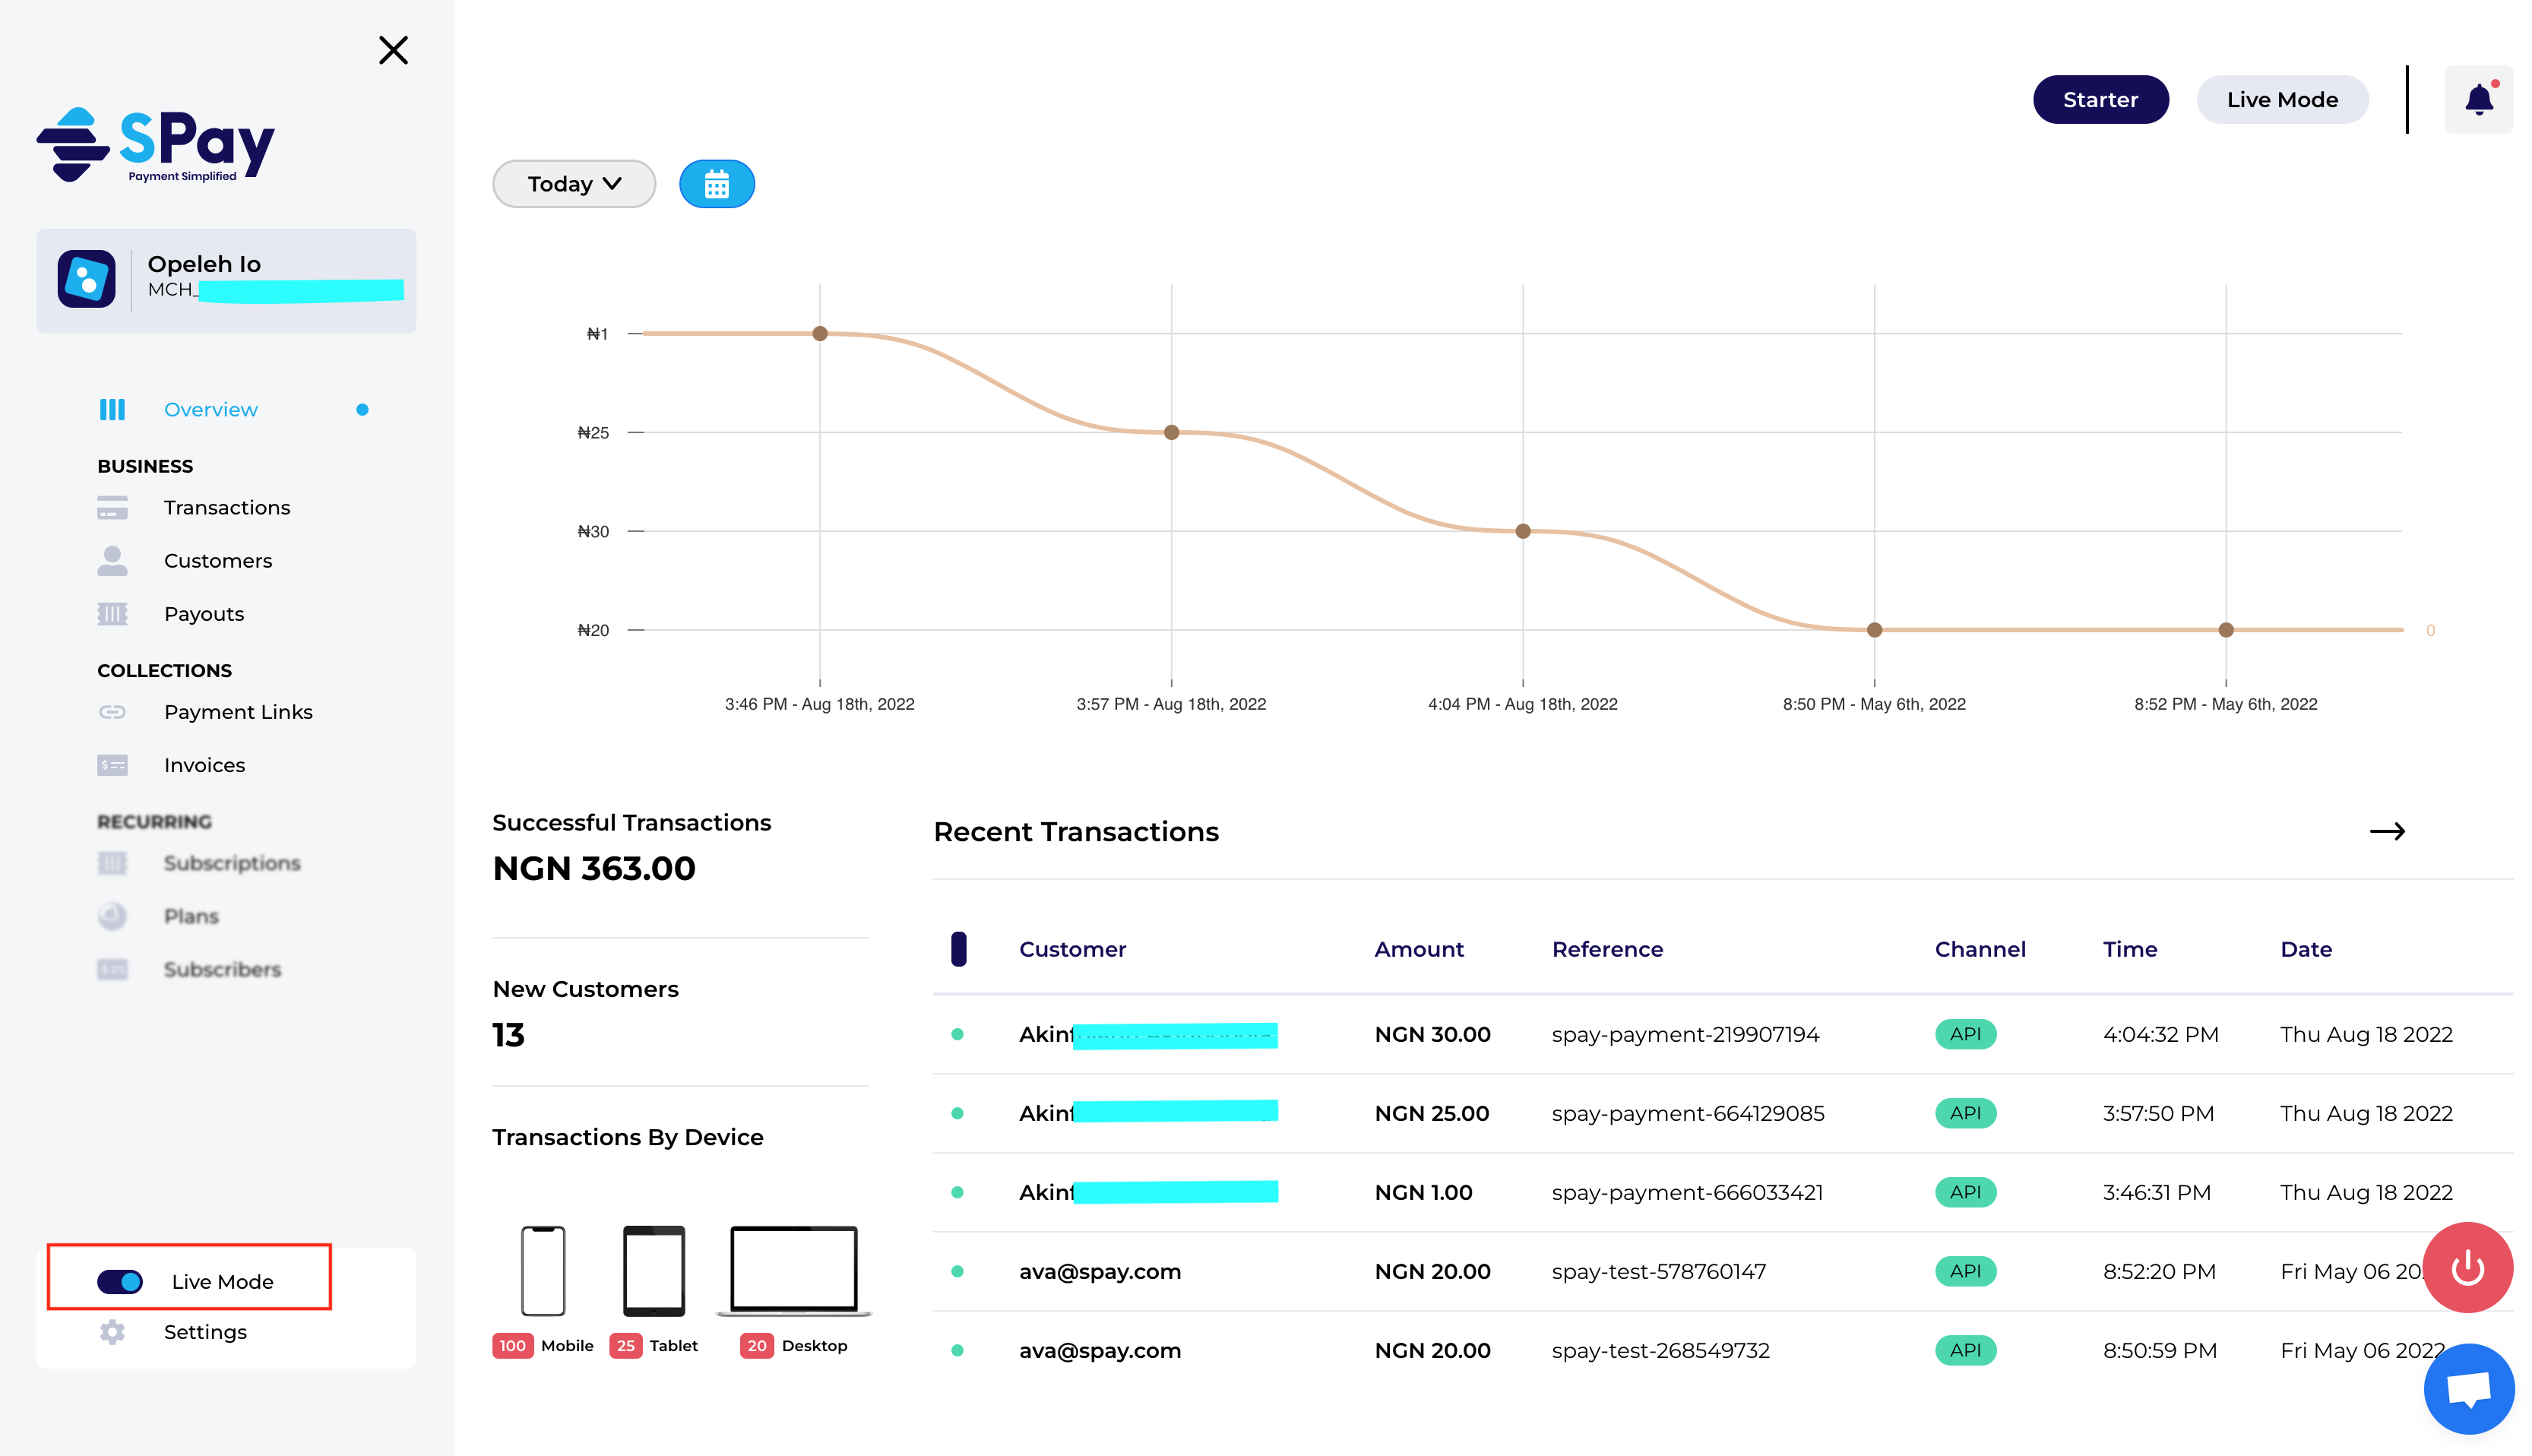Click the Invoices icon

(x=112, y=765)
